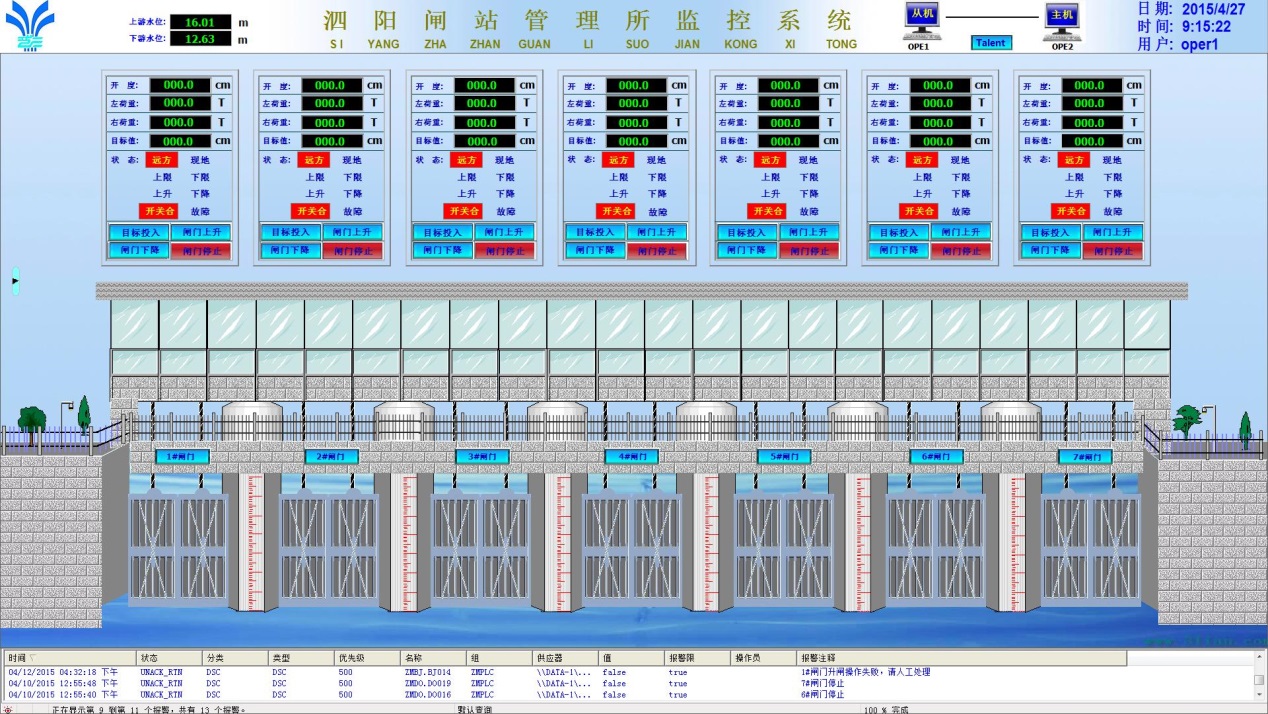Click the alarm list scroll down arrow
1268x714 pixels.
[x=1259, y=695]
